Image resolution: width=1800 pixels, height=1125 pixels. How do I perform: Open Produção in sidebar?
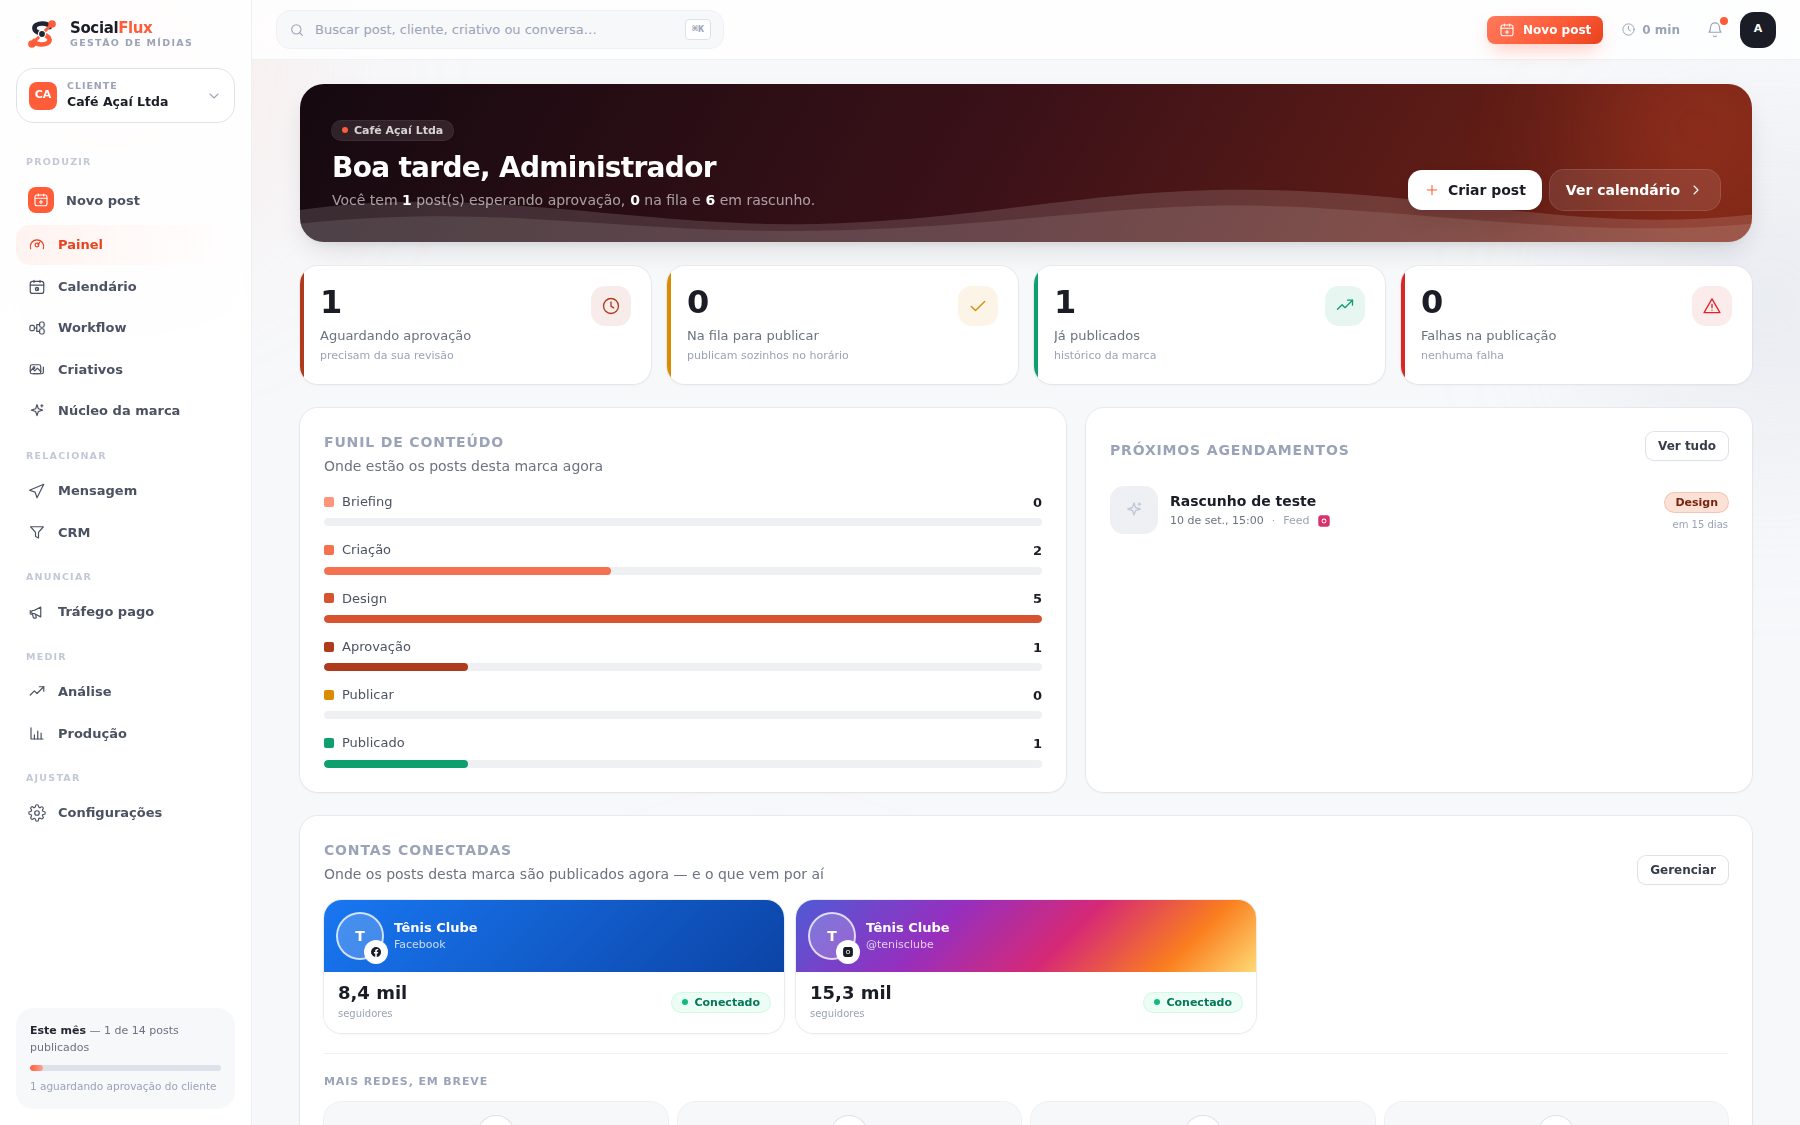pyautogui.click(x=125, y=734)
